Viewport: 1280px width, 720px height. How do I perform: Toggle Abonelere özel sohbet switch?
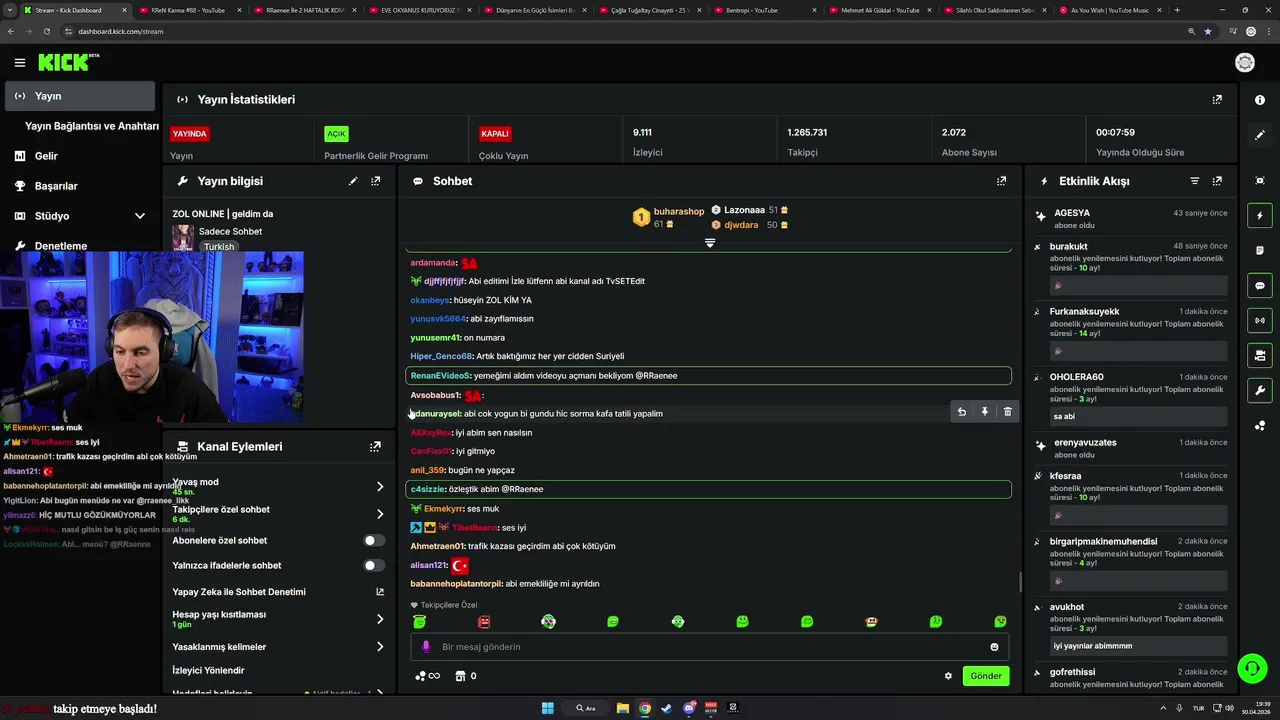(x=373, y=540)
